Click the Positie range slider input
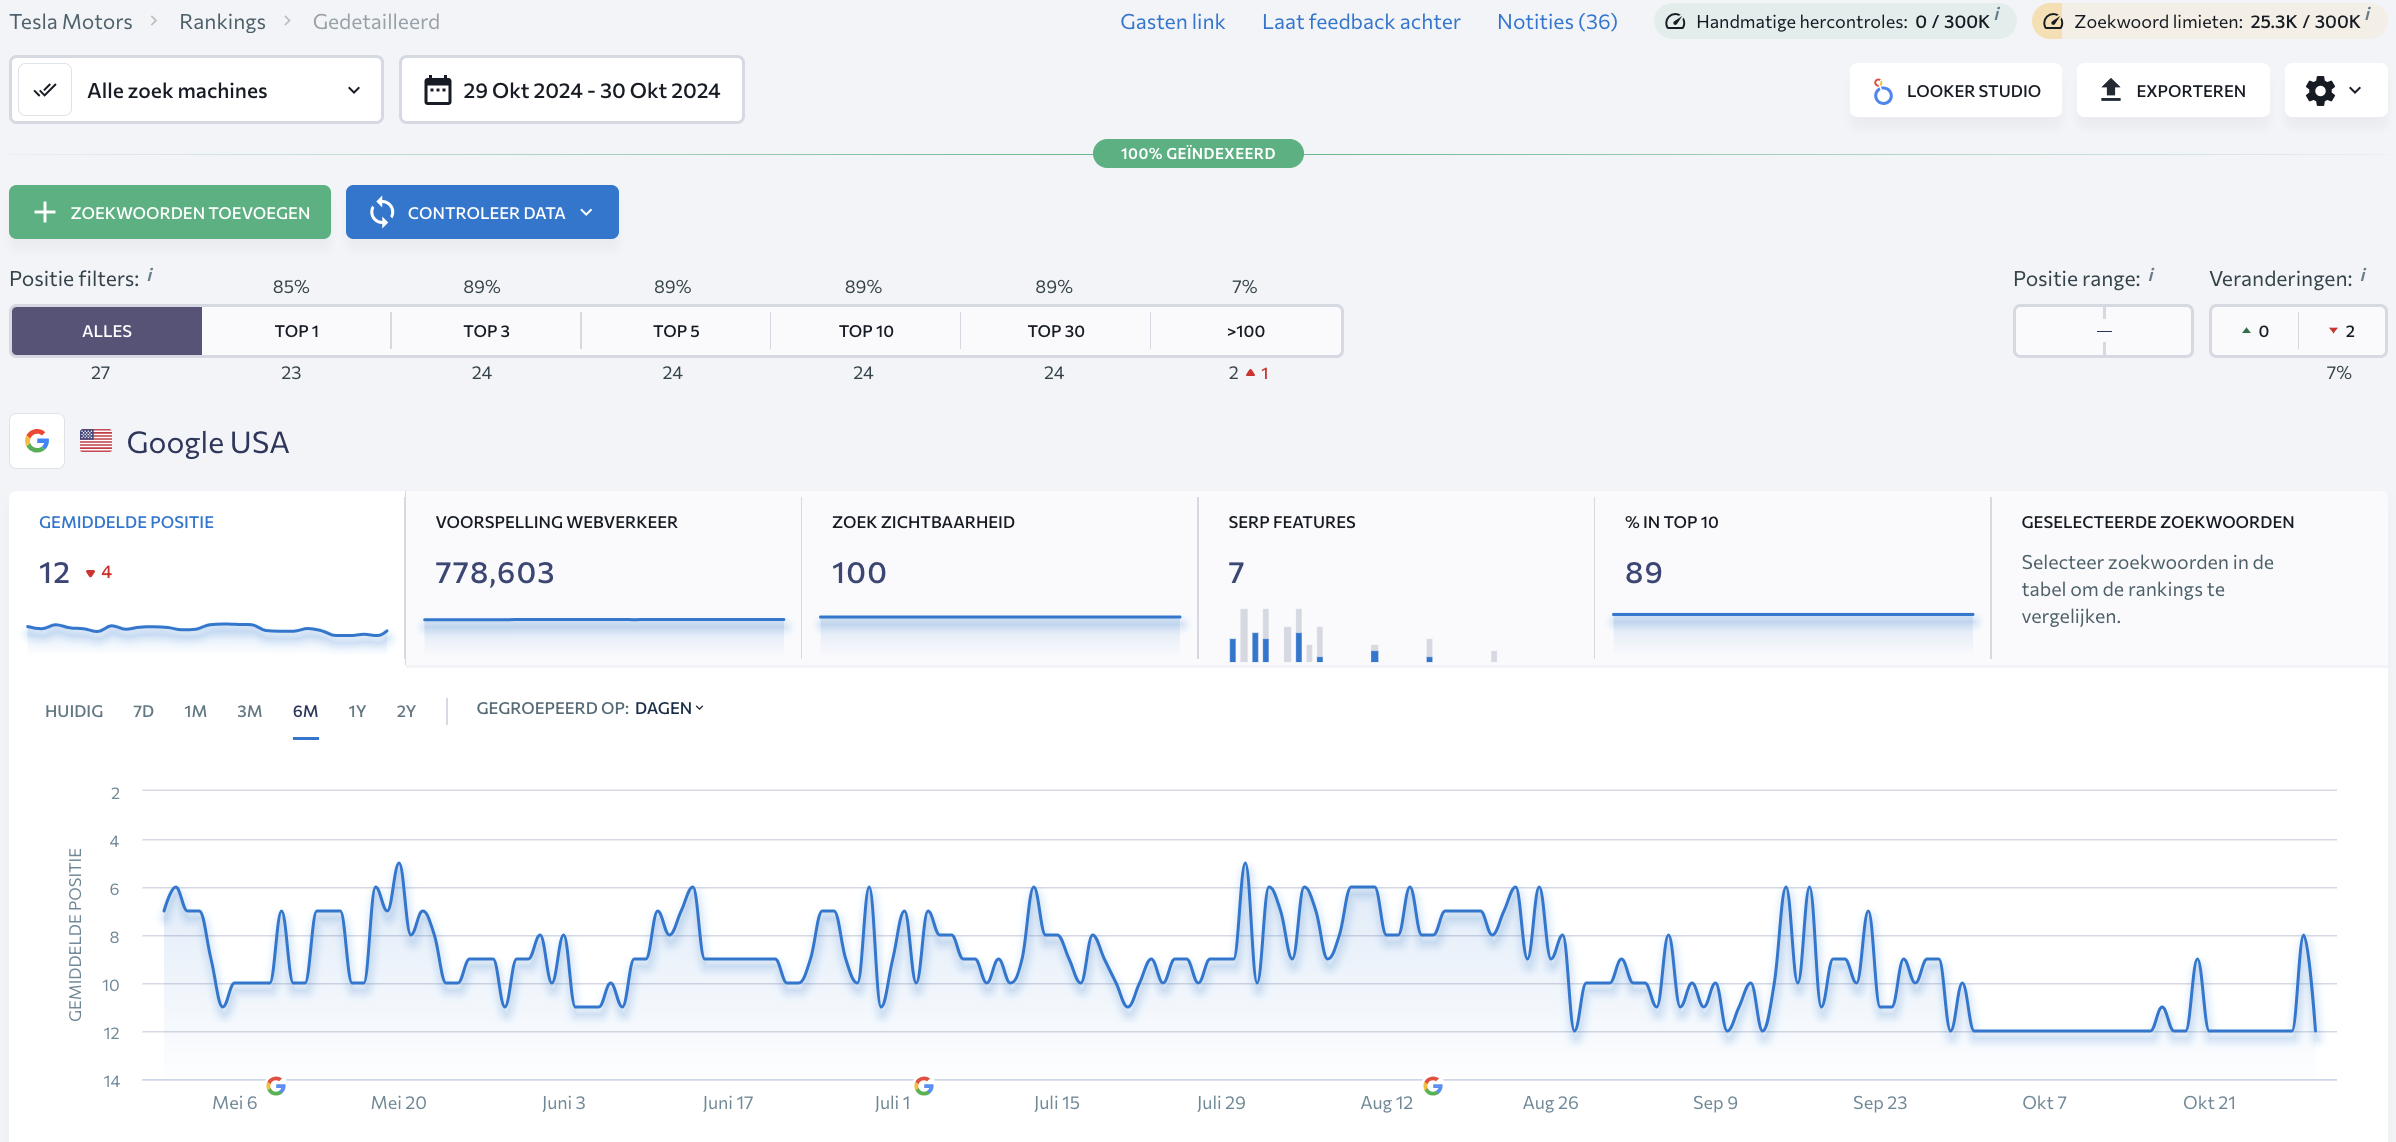 coord(2103,331)
